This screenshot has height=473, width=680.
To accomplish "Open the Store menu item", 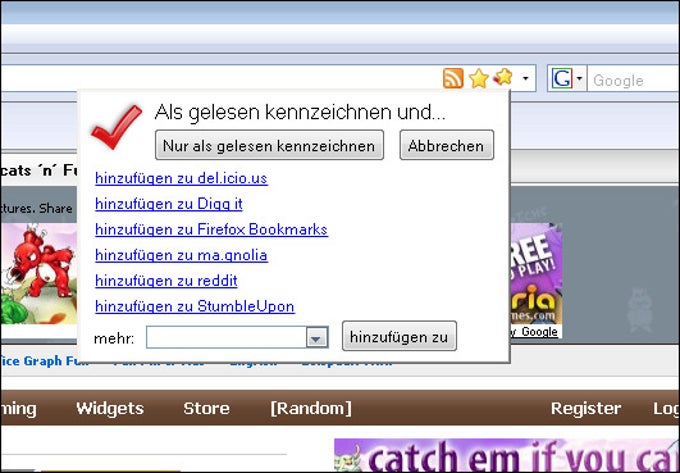I will (x=206, y=408).
